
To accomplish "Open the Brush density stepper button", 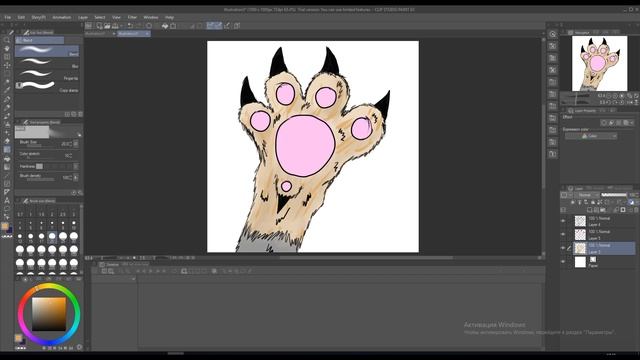I will click(76, 178).
